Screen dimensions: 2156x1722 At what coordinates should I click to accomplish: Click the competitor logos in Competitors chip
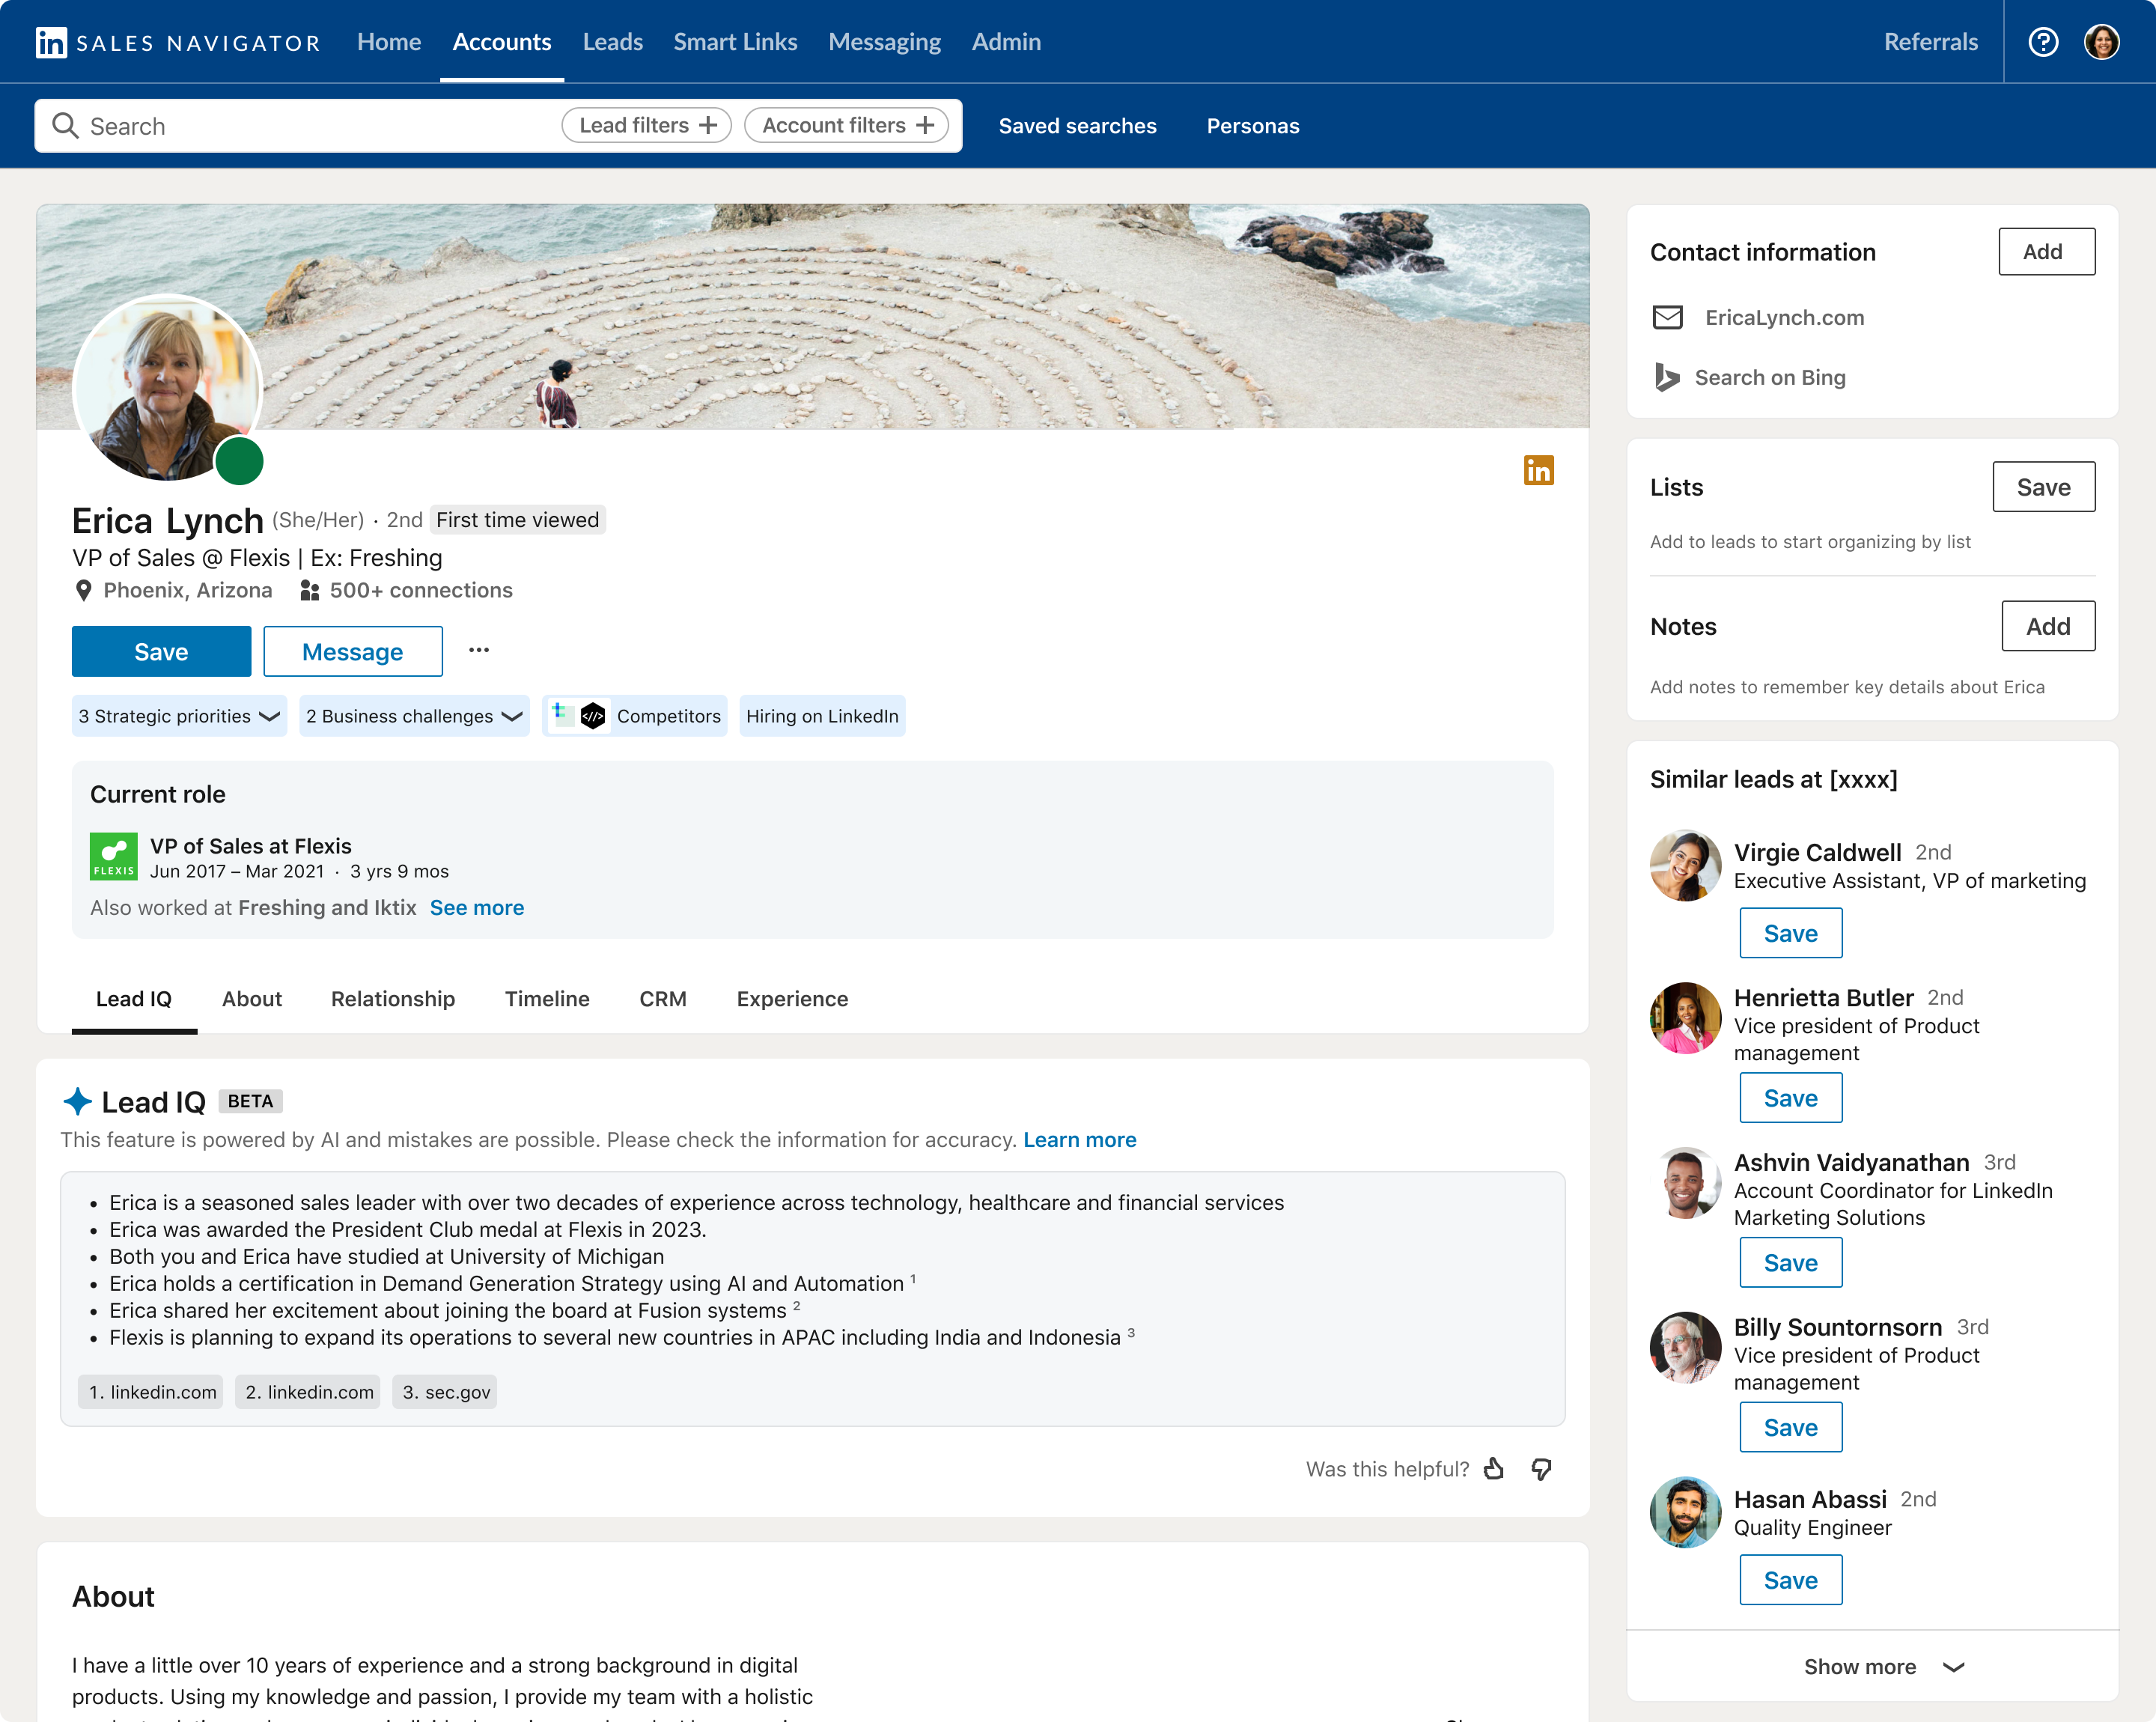click(579, 716)
